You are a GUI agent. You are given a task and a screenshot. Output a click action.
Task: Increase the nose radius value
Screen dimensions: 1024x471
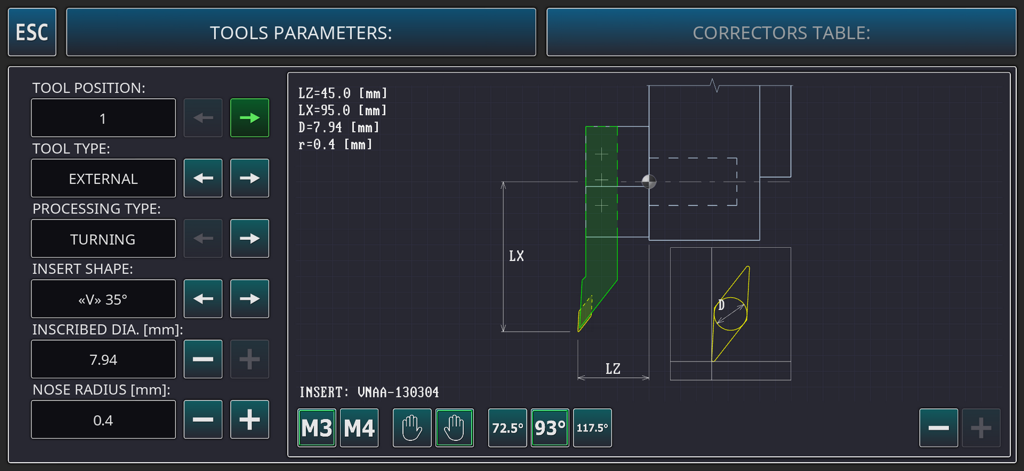pyautogui.click(x=250, y=420)
